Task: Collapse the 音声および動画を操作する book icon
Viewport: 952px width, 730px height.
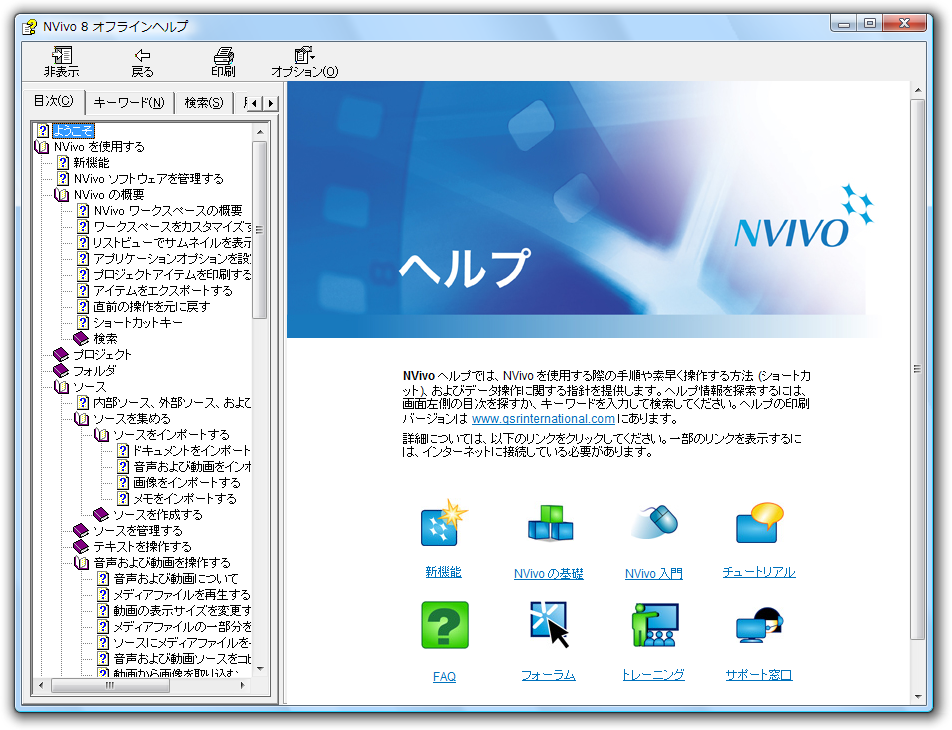Action: tap(81, 563)
